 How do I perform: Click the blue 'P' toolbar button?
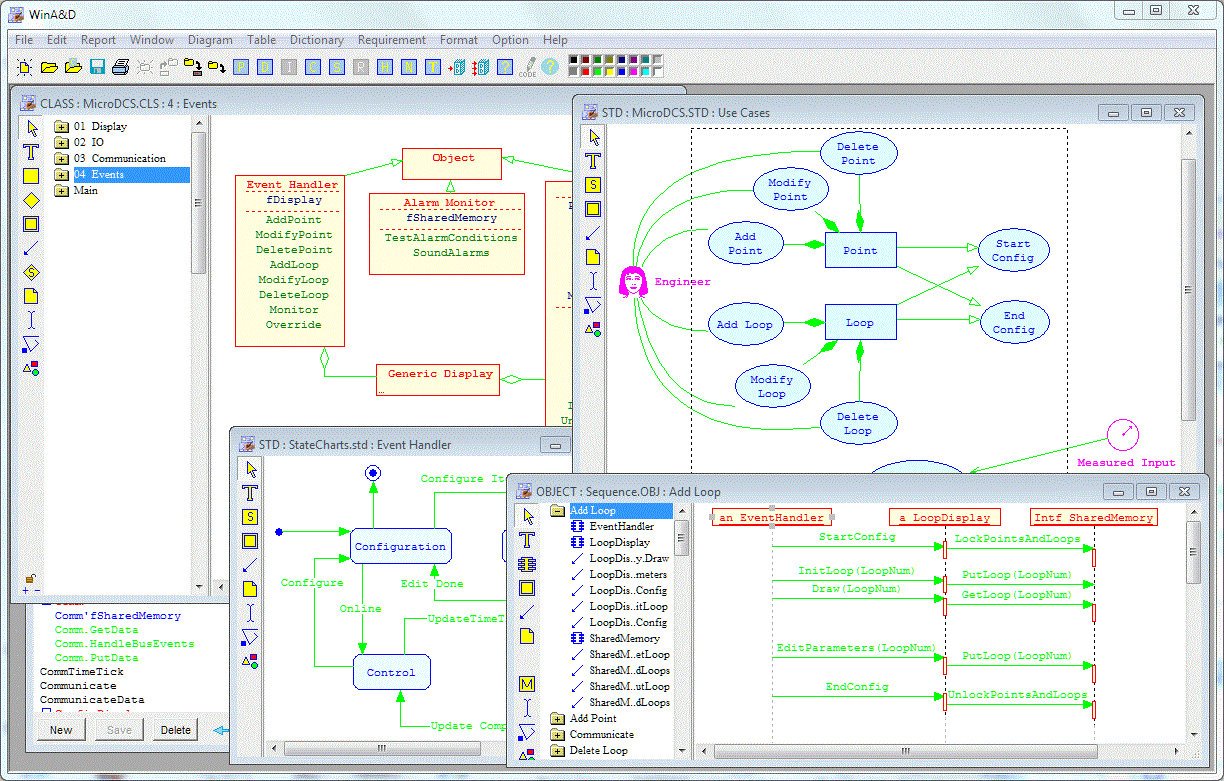(x=241, y=67)
